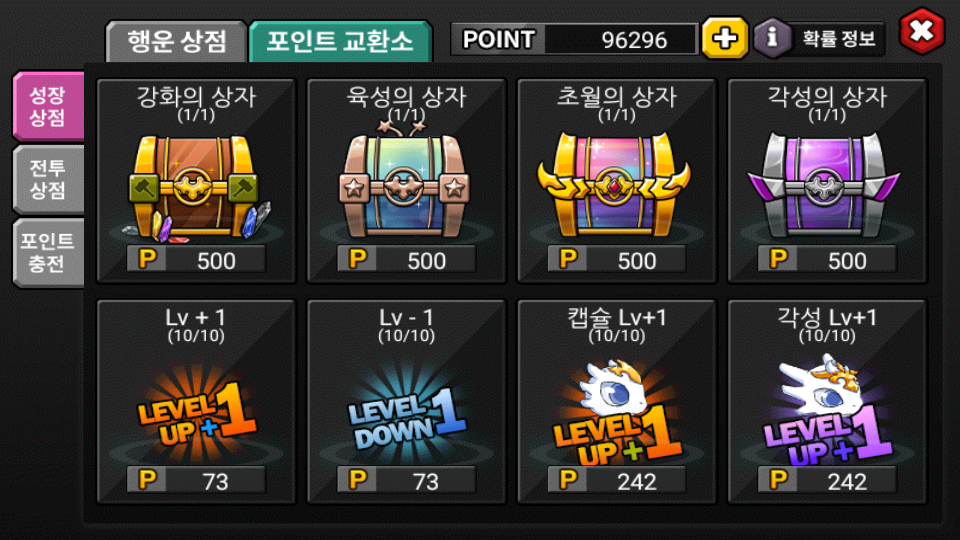The image size is (960, 540).
Task: Open the 성장 상점 side tab
Action: coord(48,106)
